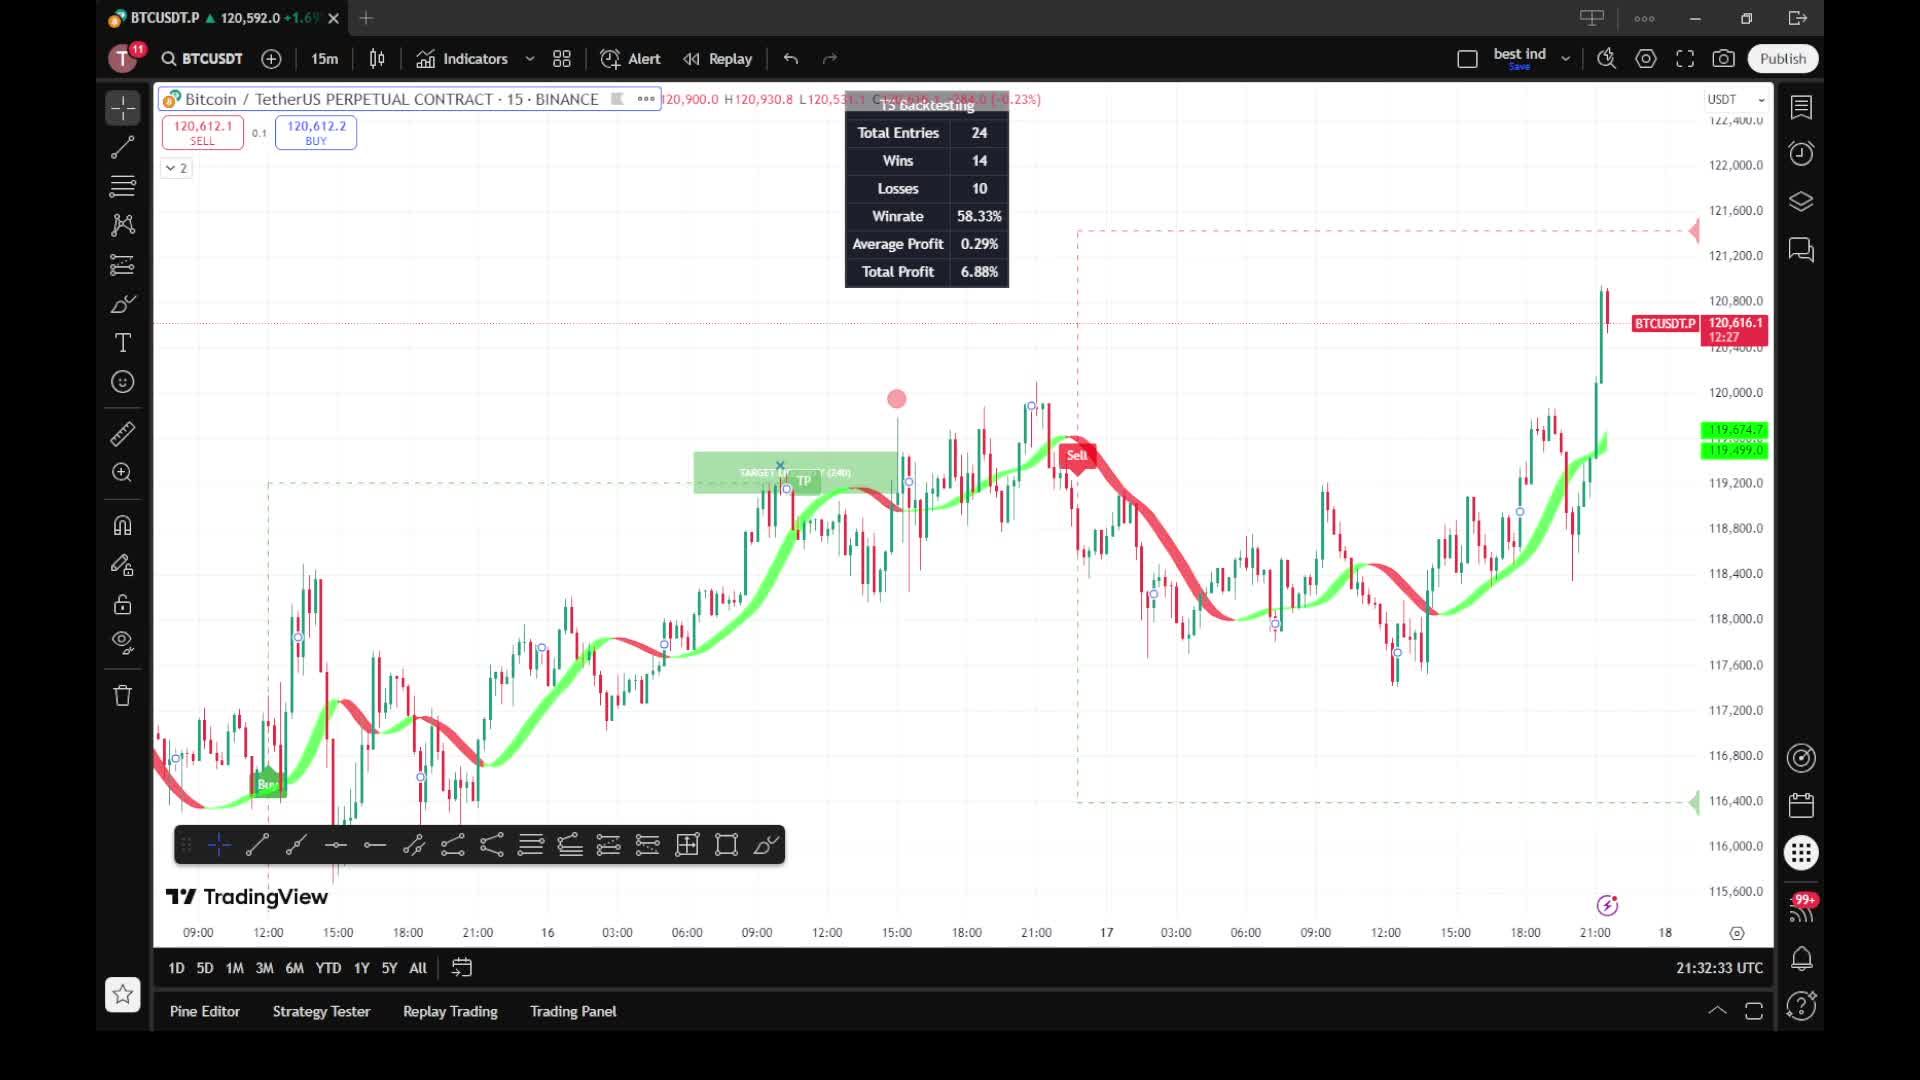Enter fullscreen mode

1685,59
